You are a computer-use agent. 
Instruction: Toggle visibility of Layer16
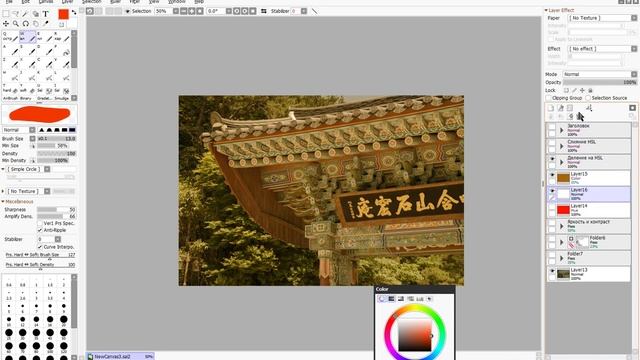552,191
